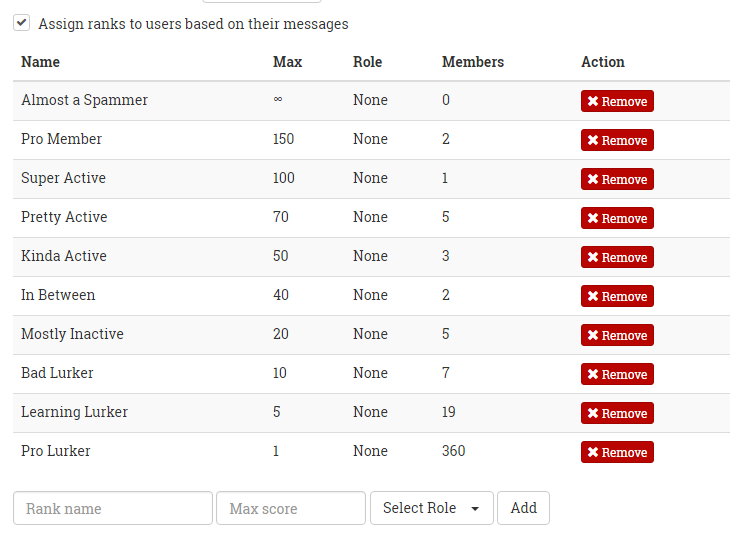Viewport: 754px width, 542px height.
Task: Remove the Pro Lurker rank
Action: (x=617, y=452)
